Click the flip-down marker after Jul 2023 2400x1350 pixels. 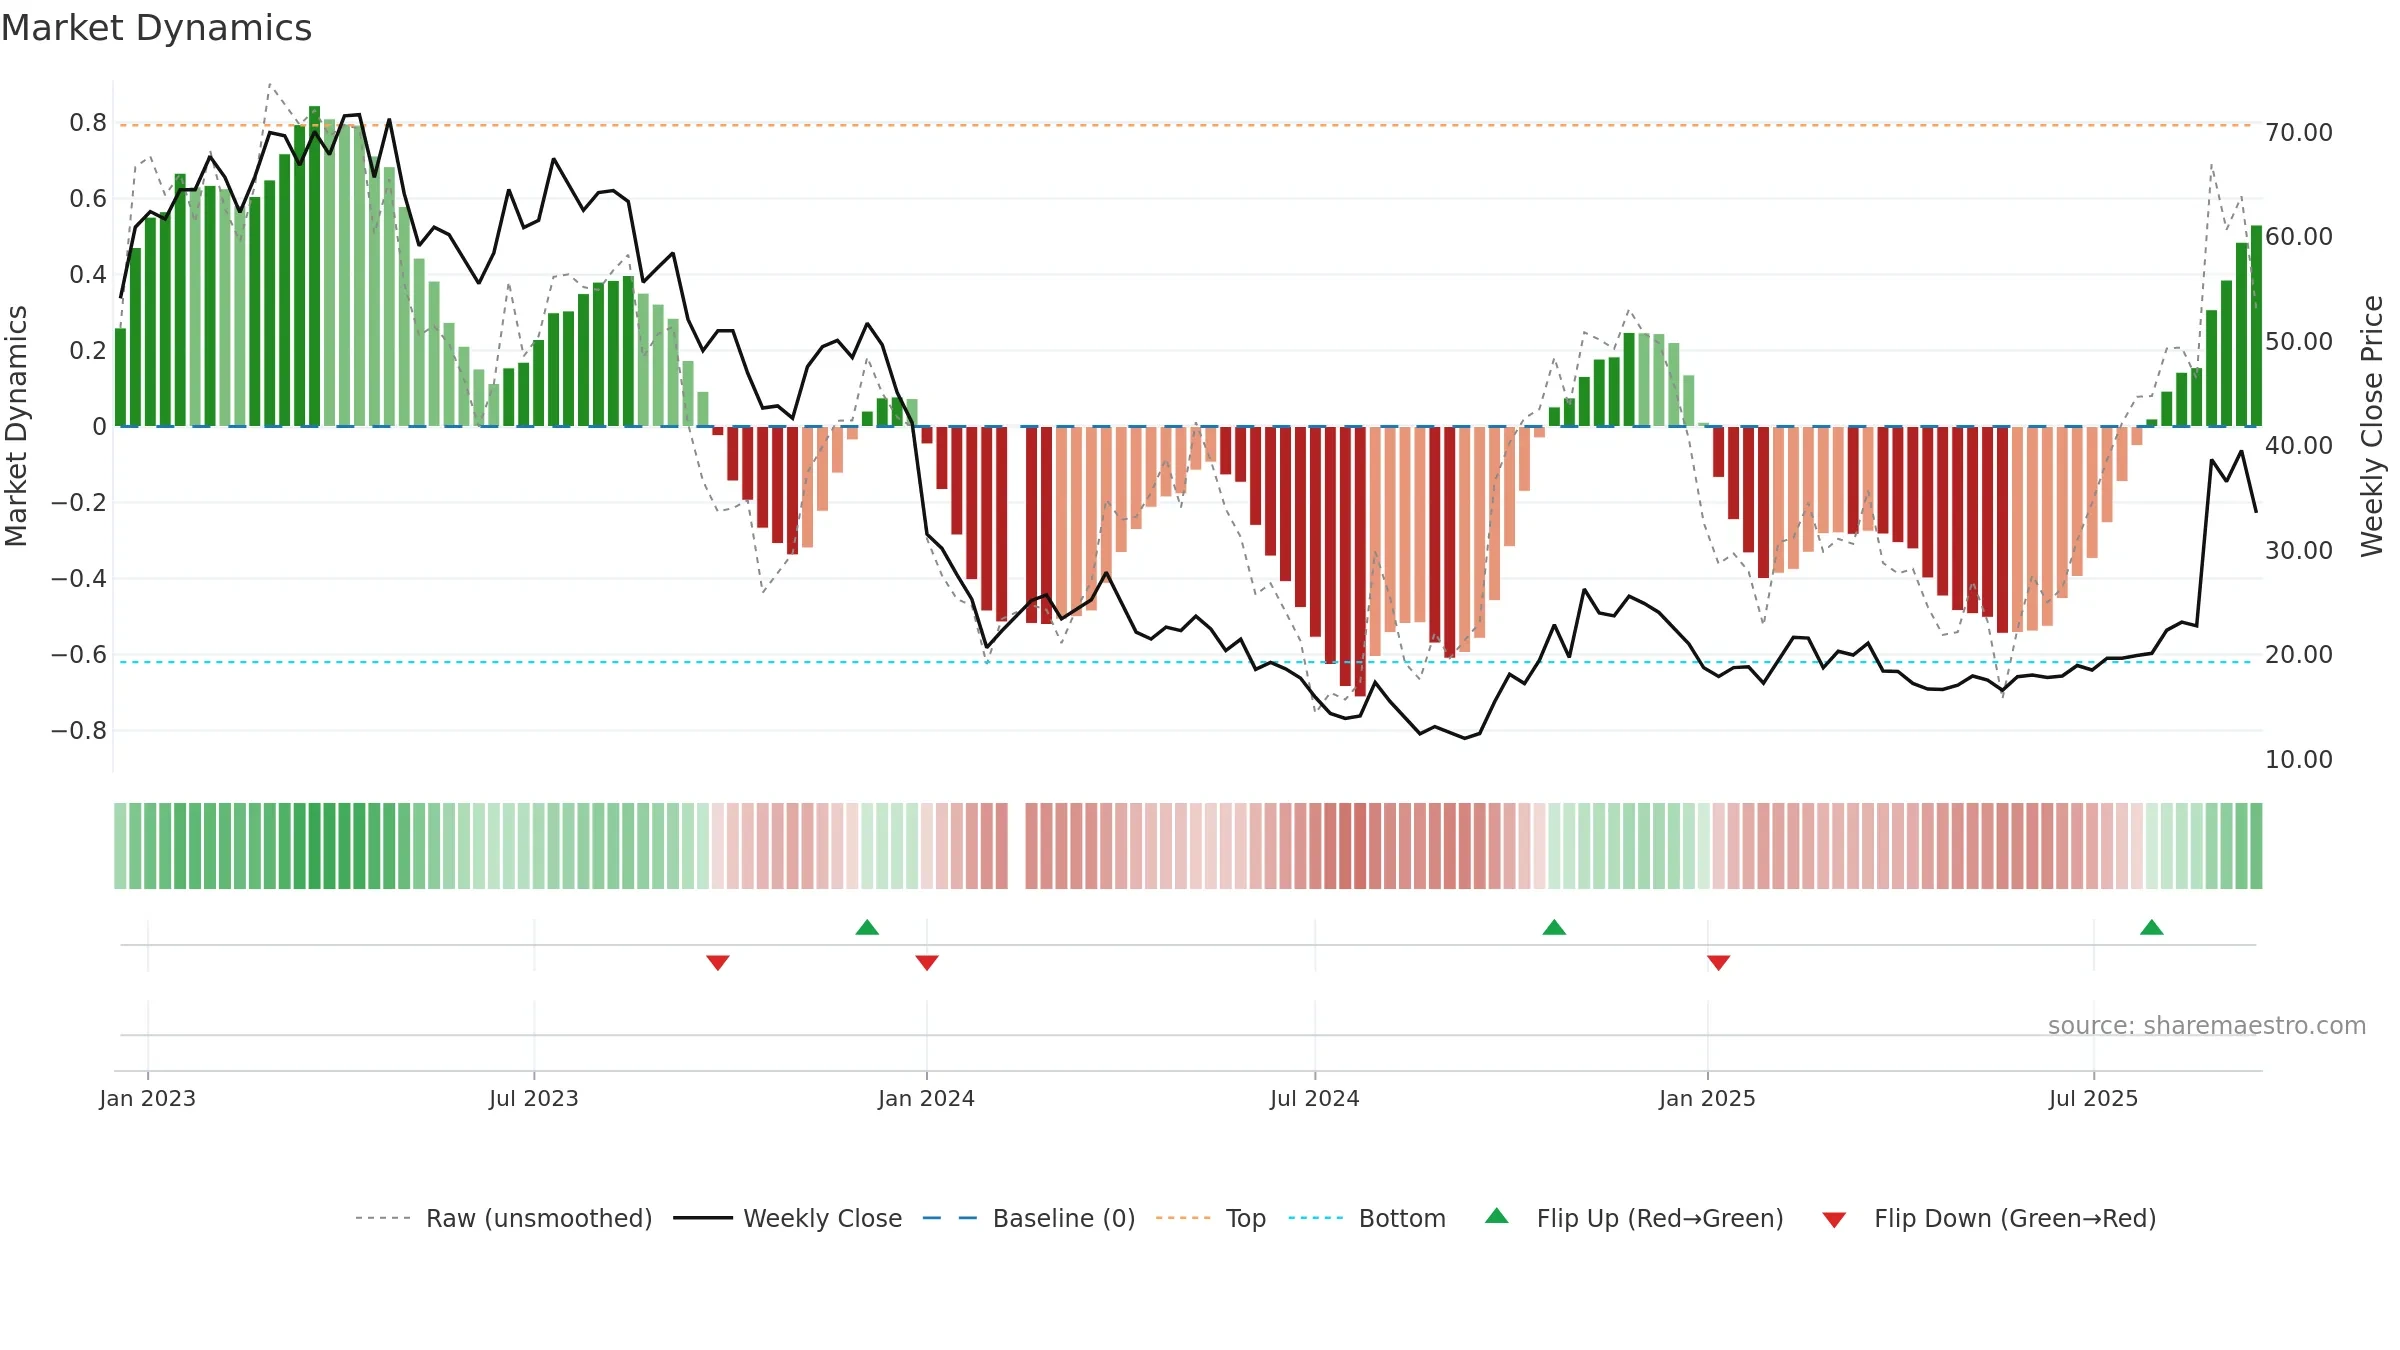click(x=718, y=962)
